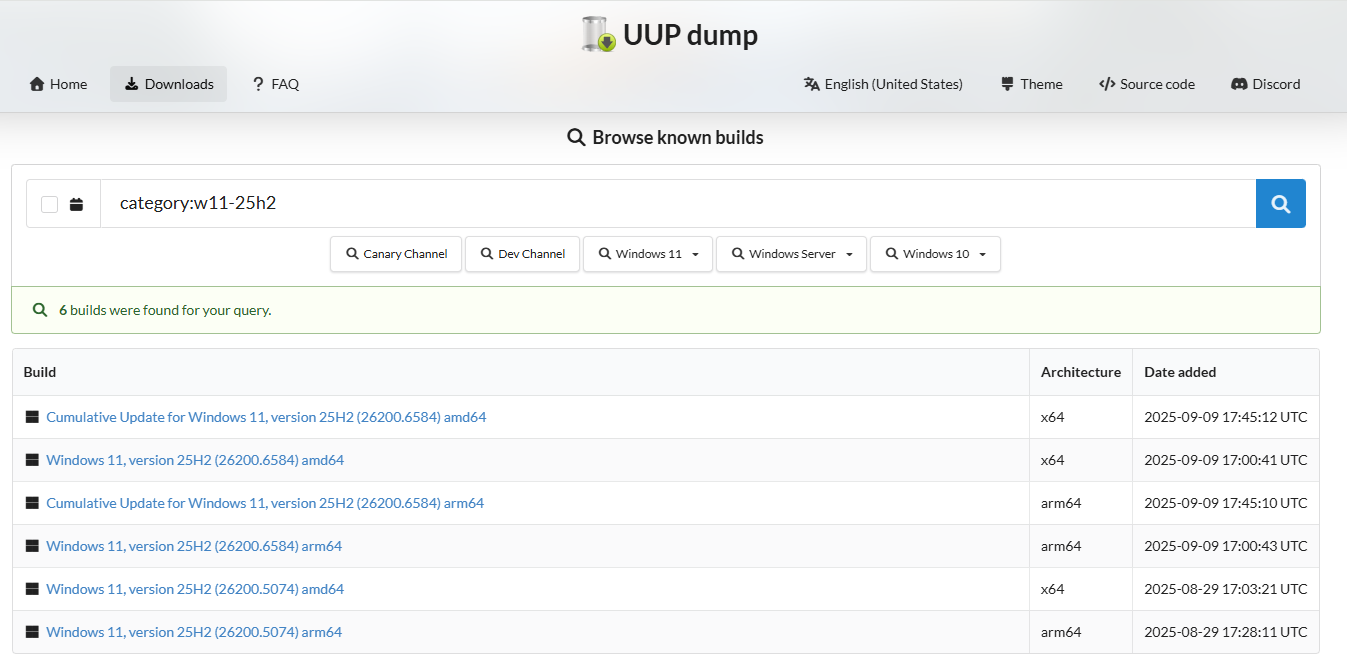
Task: Select date 2025-09-09 17:45:12 UTC
Action: tap(1225, 417)
